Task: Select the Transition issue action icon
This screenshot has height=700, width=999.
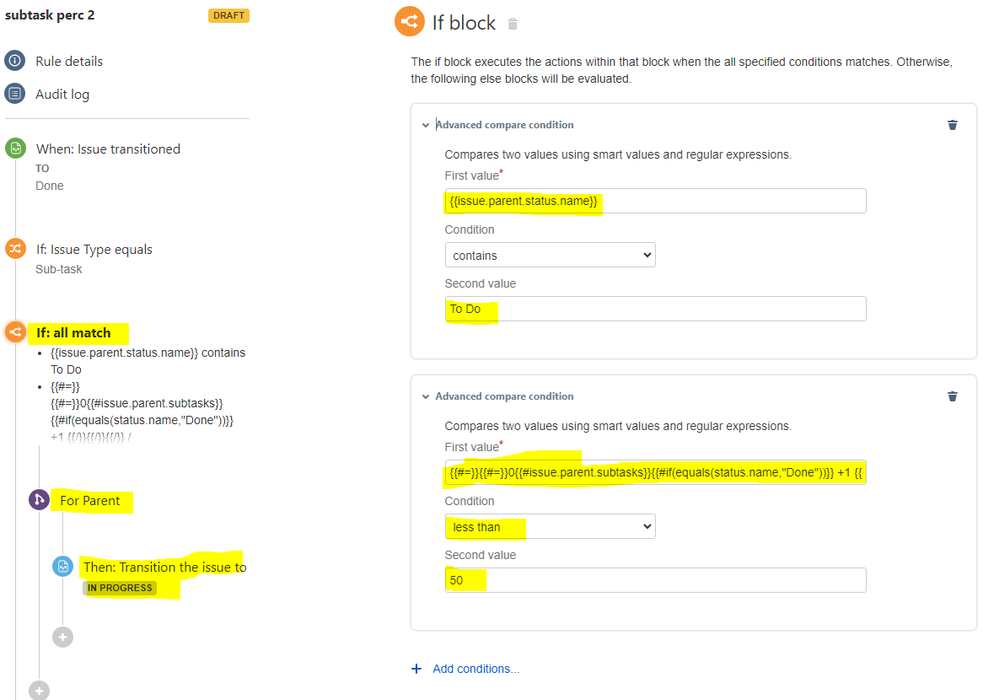Action: click(x=62, y=566)
